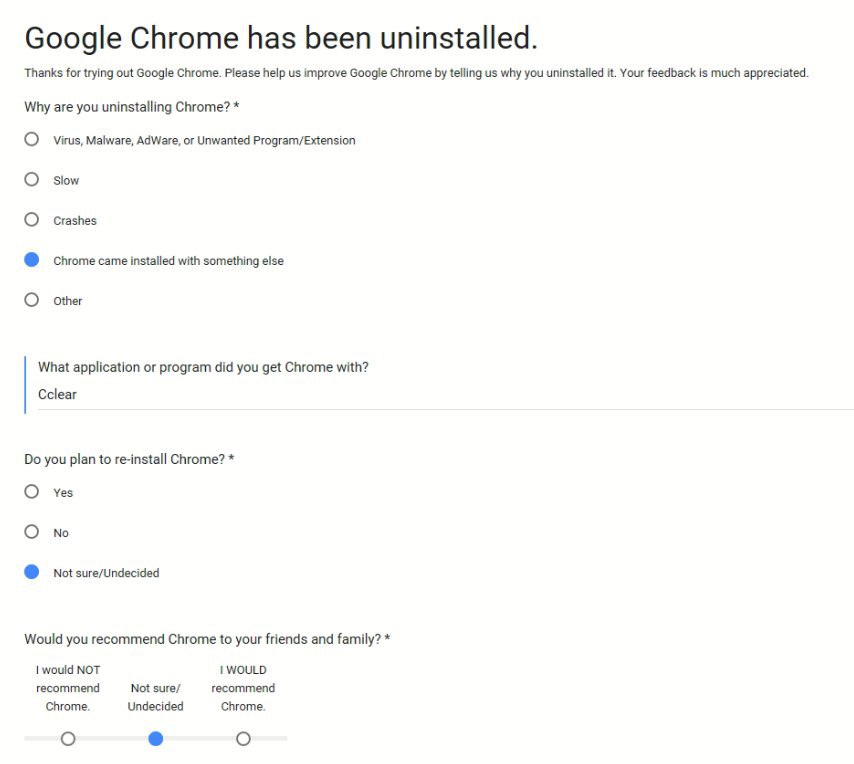Choose "Slow" as the uninstall reason
The image size is (854, 764).
pos(32,180)
